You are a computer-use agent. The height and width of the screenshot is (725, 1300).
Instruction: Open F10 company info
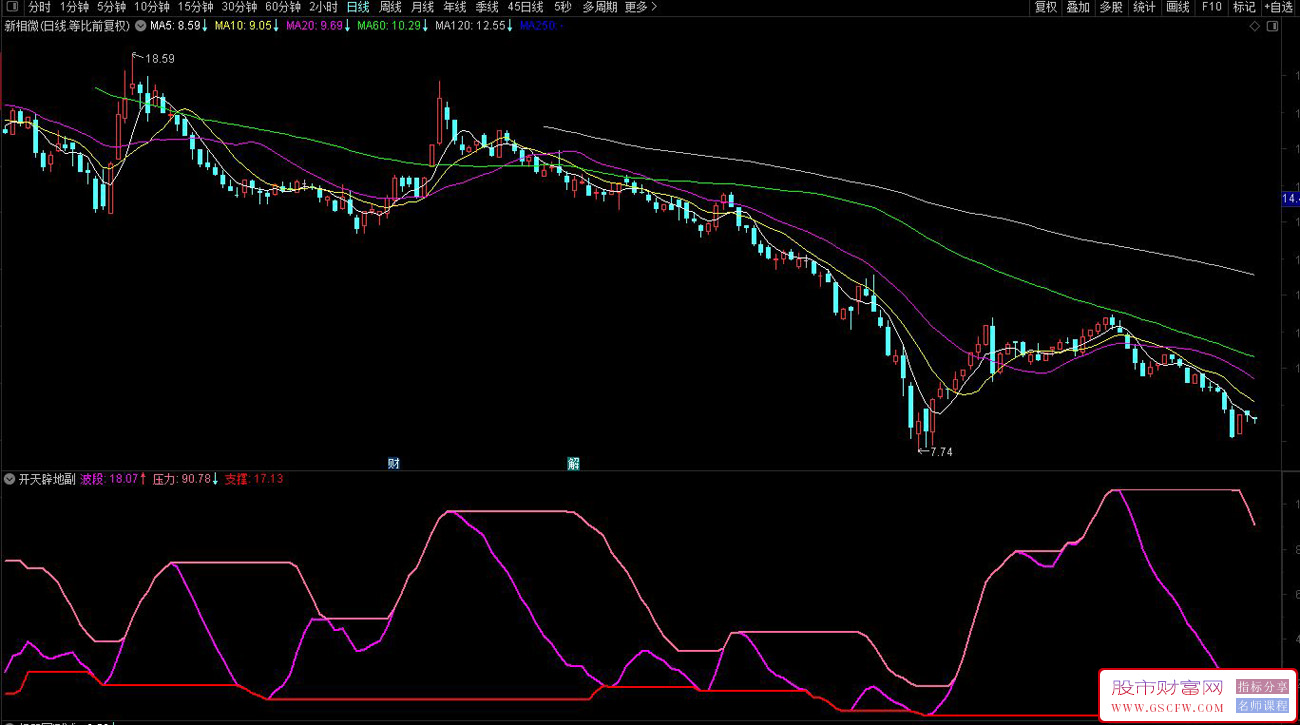(x=1211, y=7)
